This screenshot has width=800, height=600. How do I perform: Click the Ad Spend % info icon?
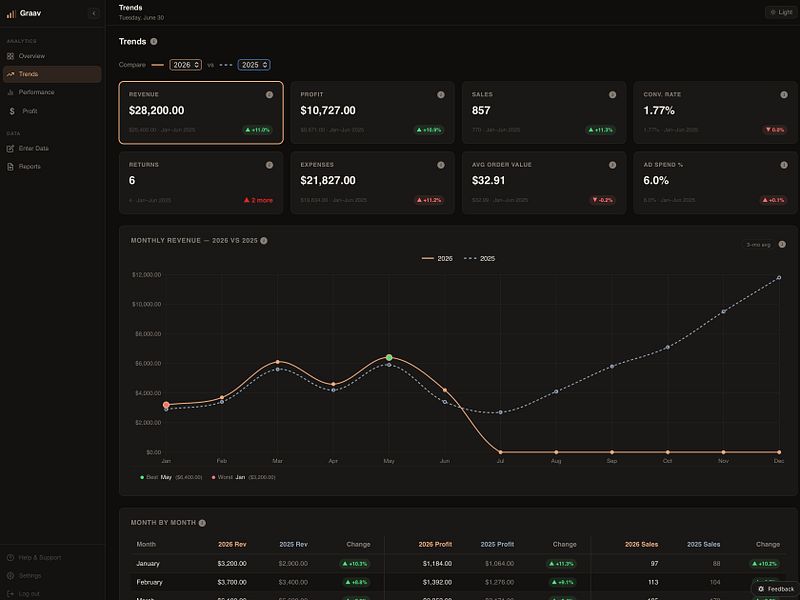pyautogui.click(x=784, y=165)
